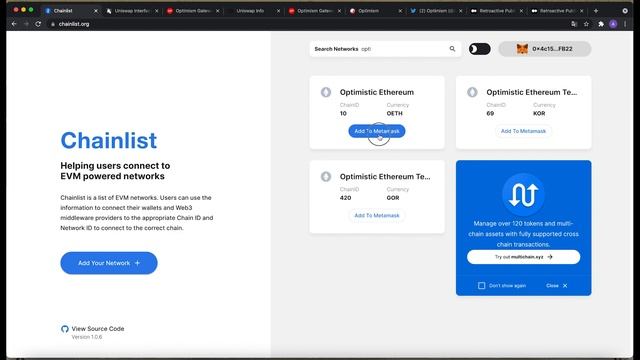Click the Ethereum logo on chain 420 card

(326, 177)
